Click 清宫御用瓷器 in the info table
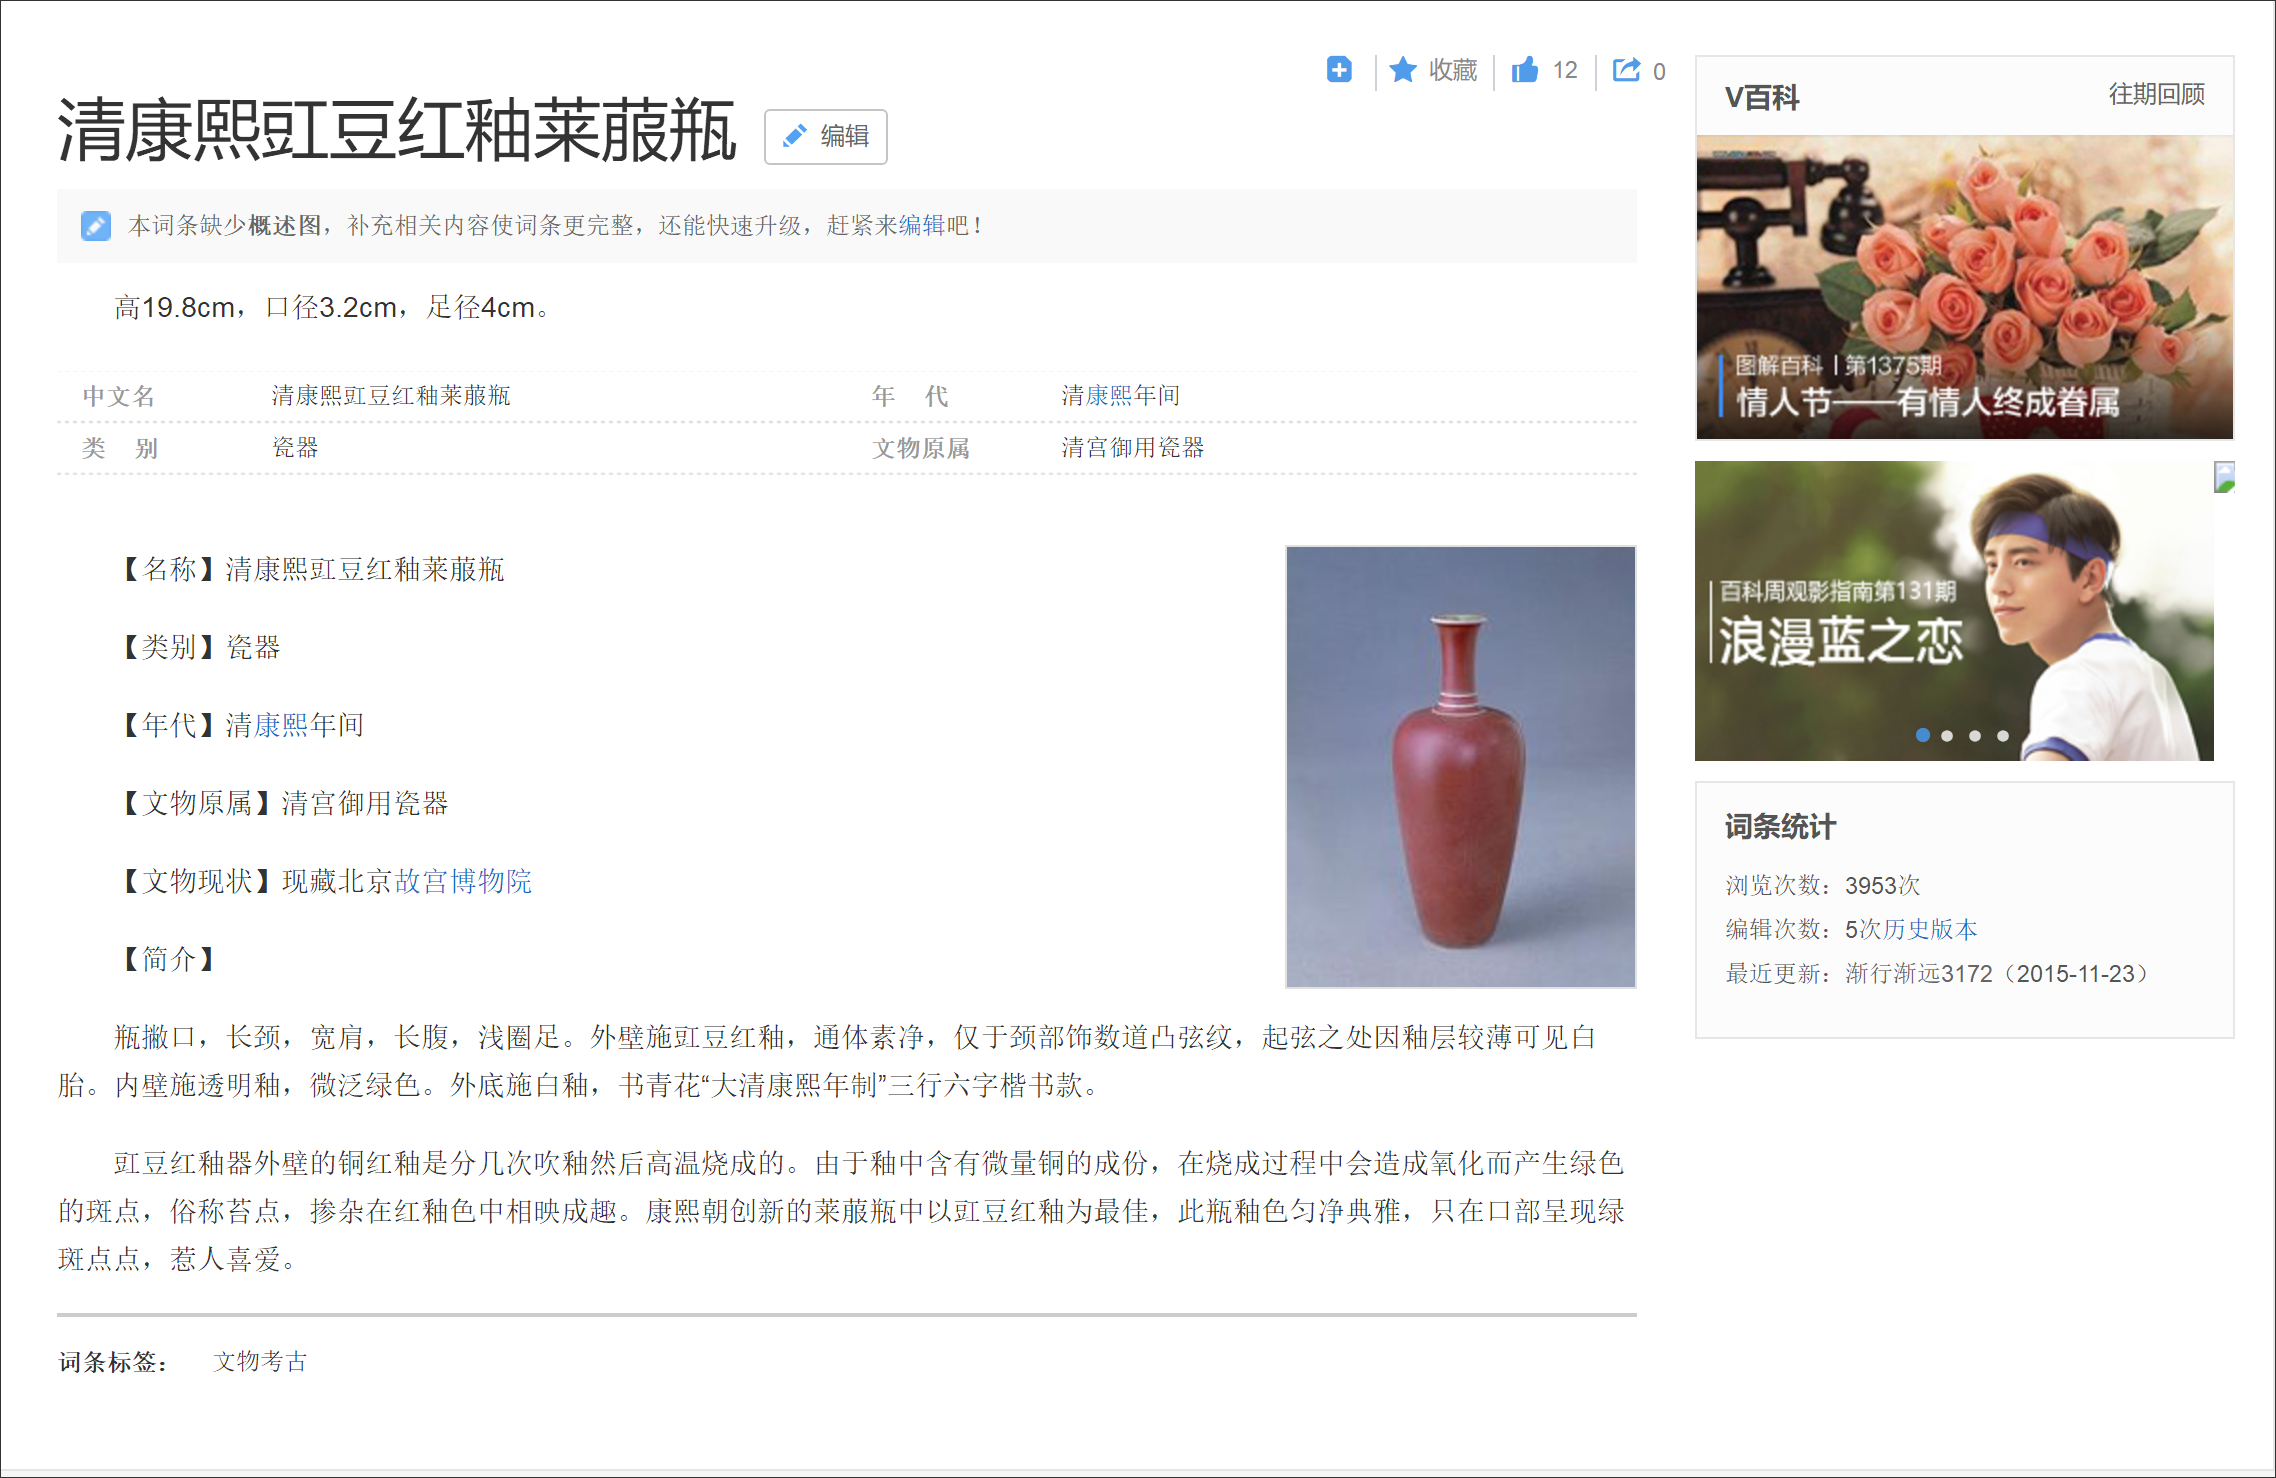This screenshot has width=2276, height=1478. pyautogui.click(x=1132, y=448)
